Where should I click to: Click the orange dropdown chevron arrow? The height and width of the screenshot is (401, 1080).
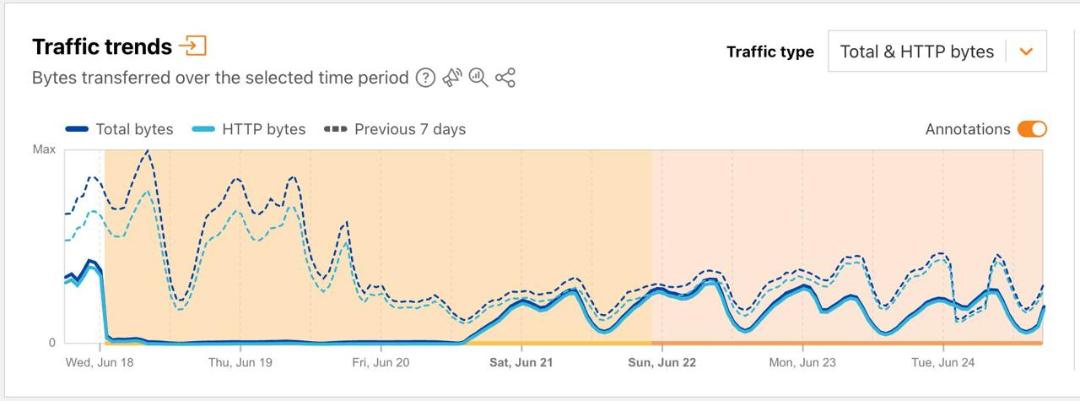1026,52
